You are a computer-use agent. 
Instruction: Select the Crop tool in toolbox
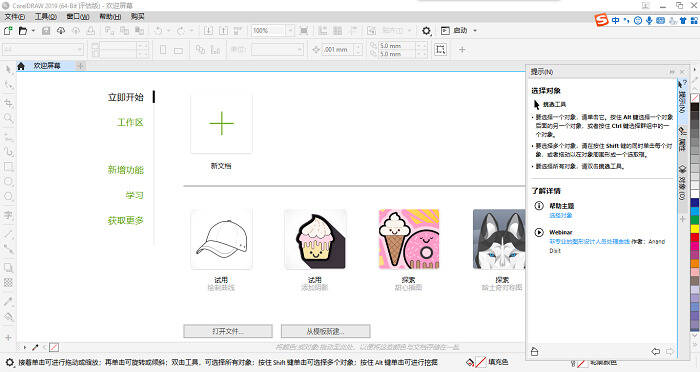click(x=8, y=103)
